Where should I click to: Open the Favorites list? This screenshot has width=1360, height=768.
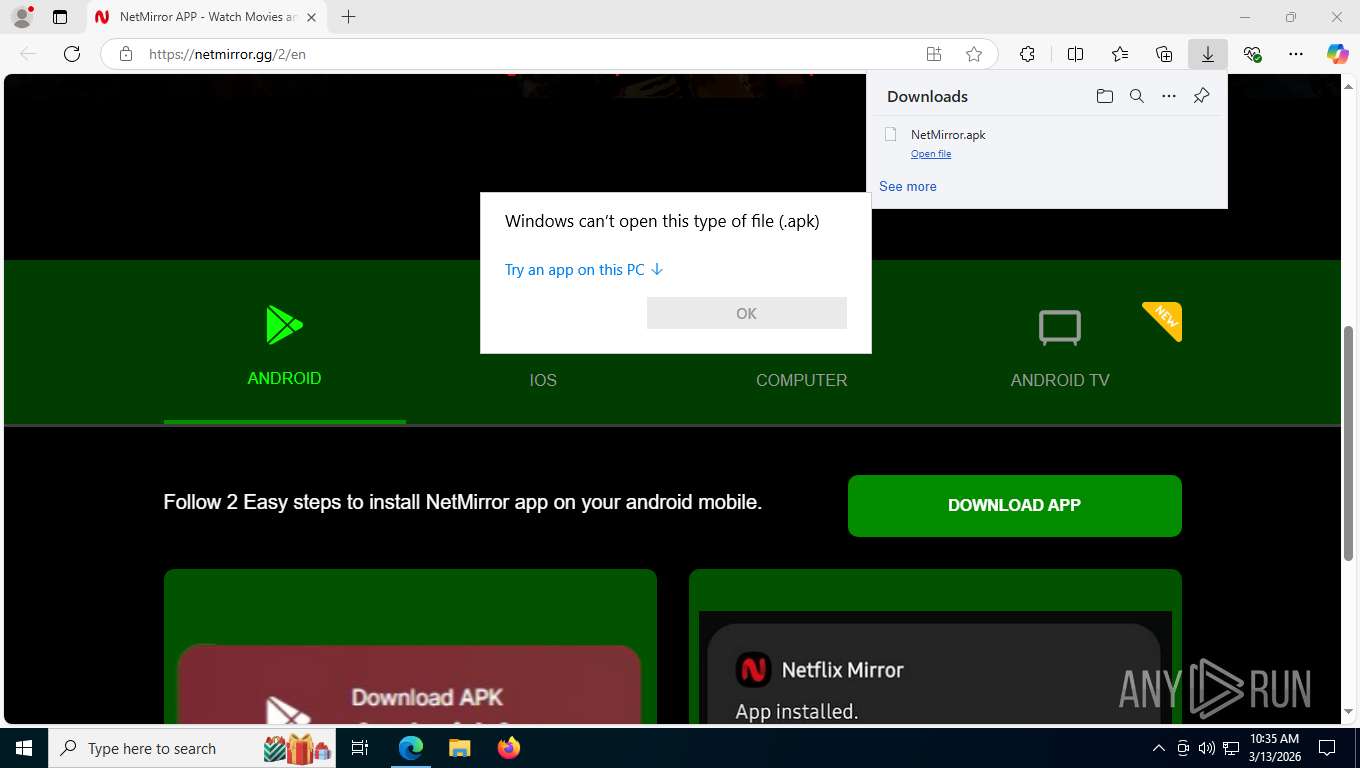[1120, 54]
